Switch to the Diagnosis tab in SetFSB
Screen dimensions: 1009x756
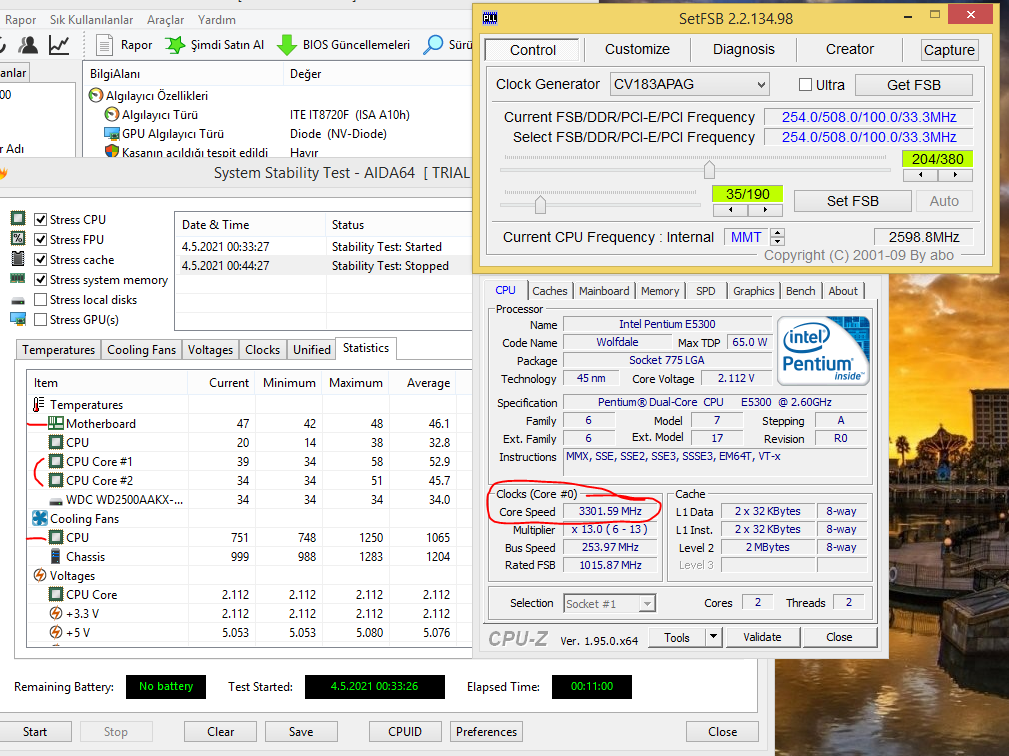tap(743, 50)
